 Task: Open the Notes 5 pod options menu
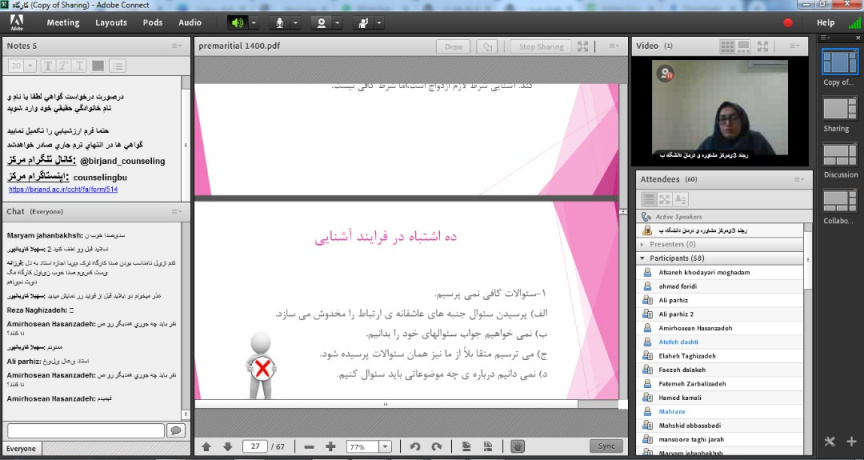point(176,46)
